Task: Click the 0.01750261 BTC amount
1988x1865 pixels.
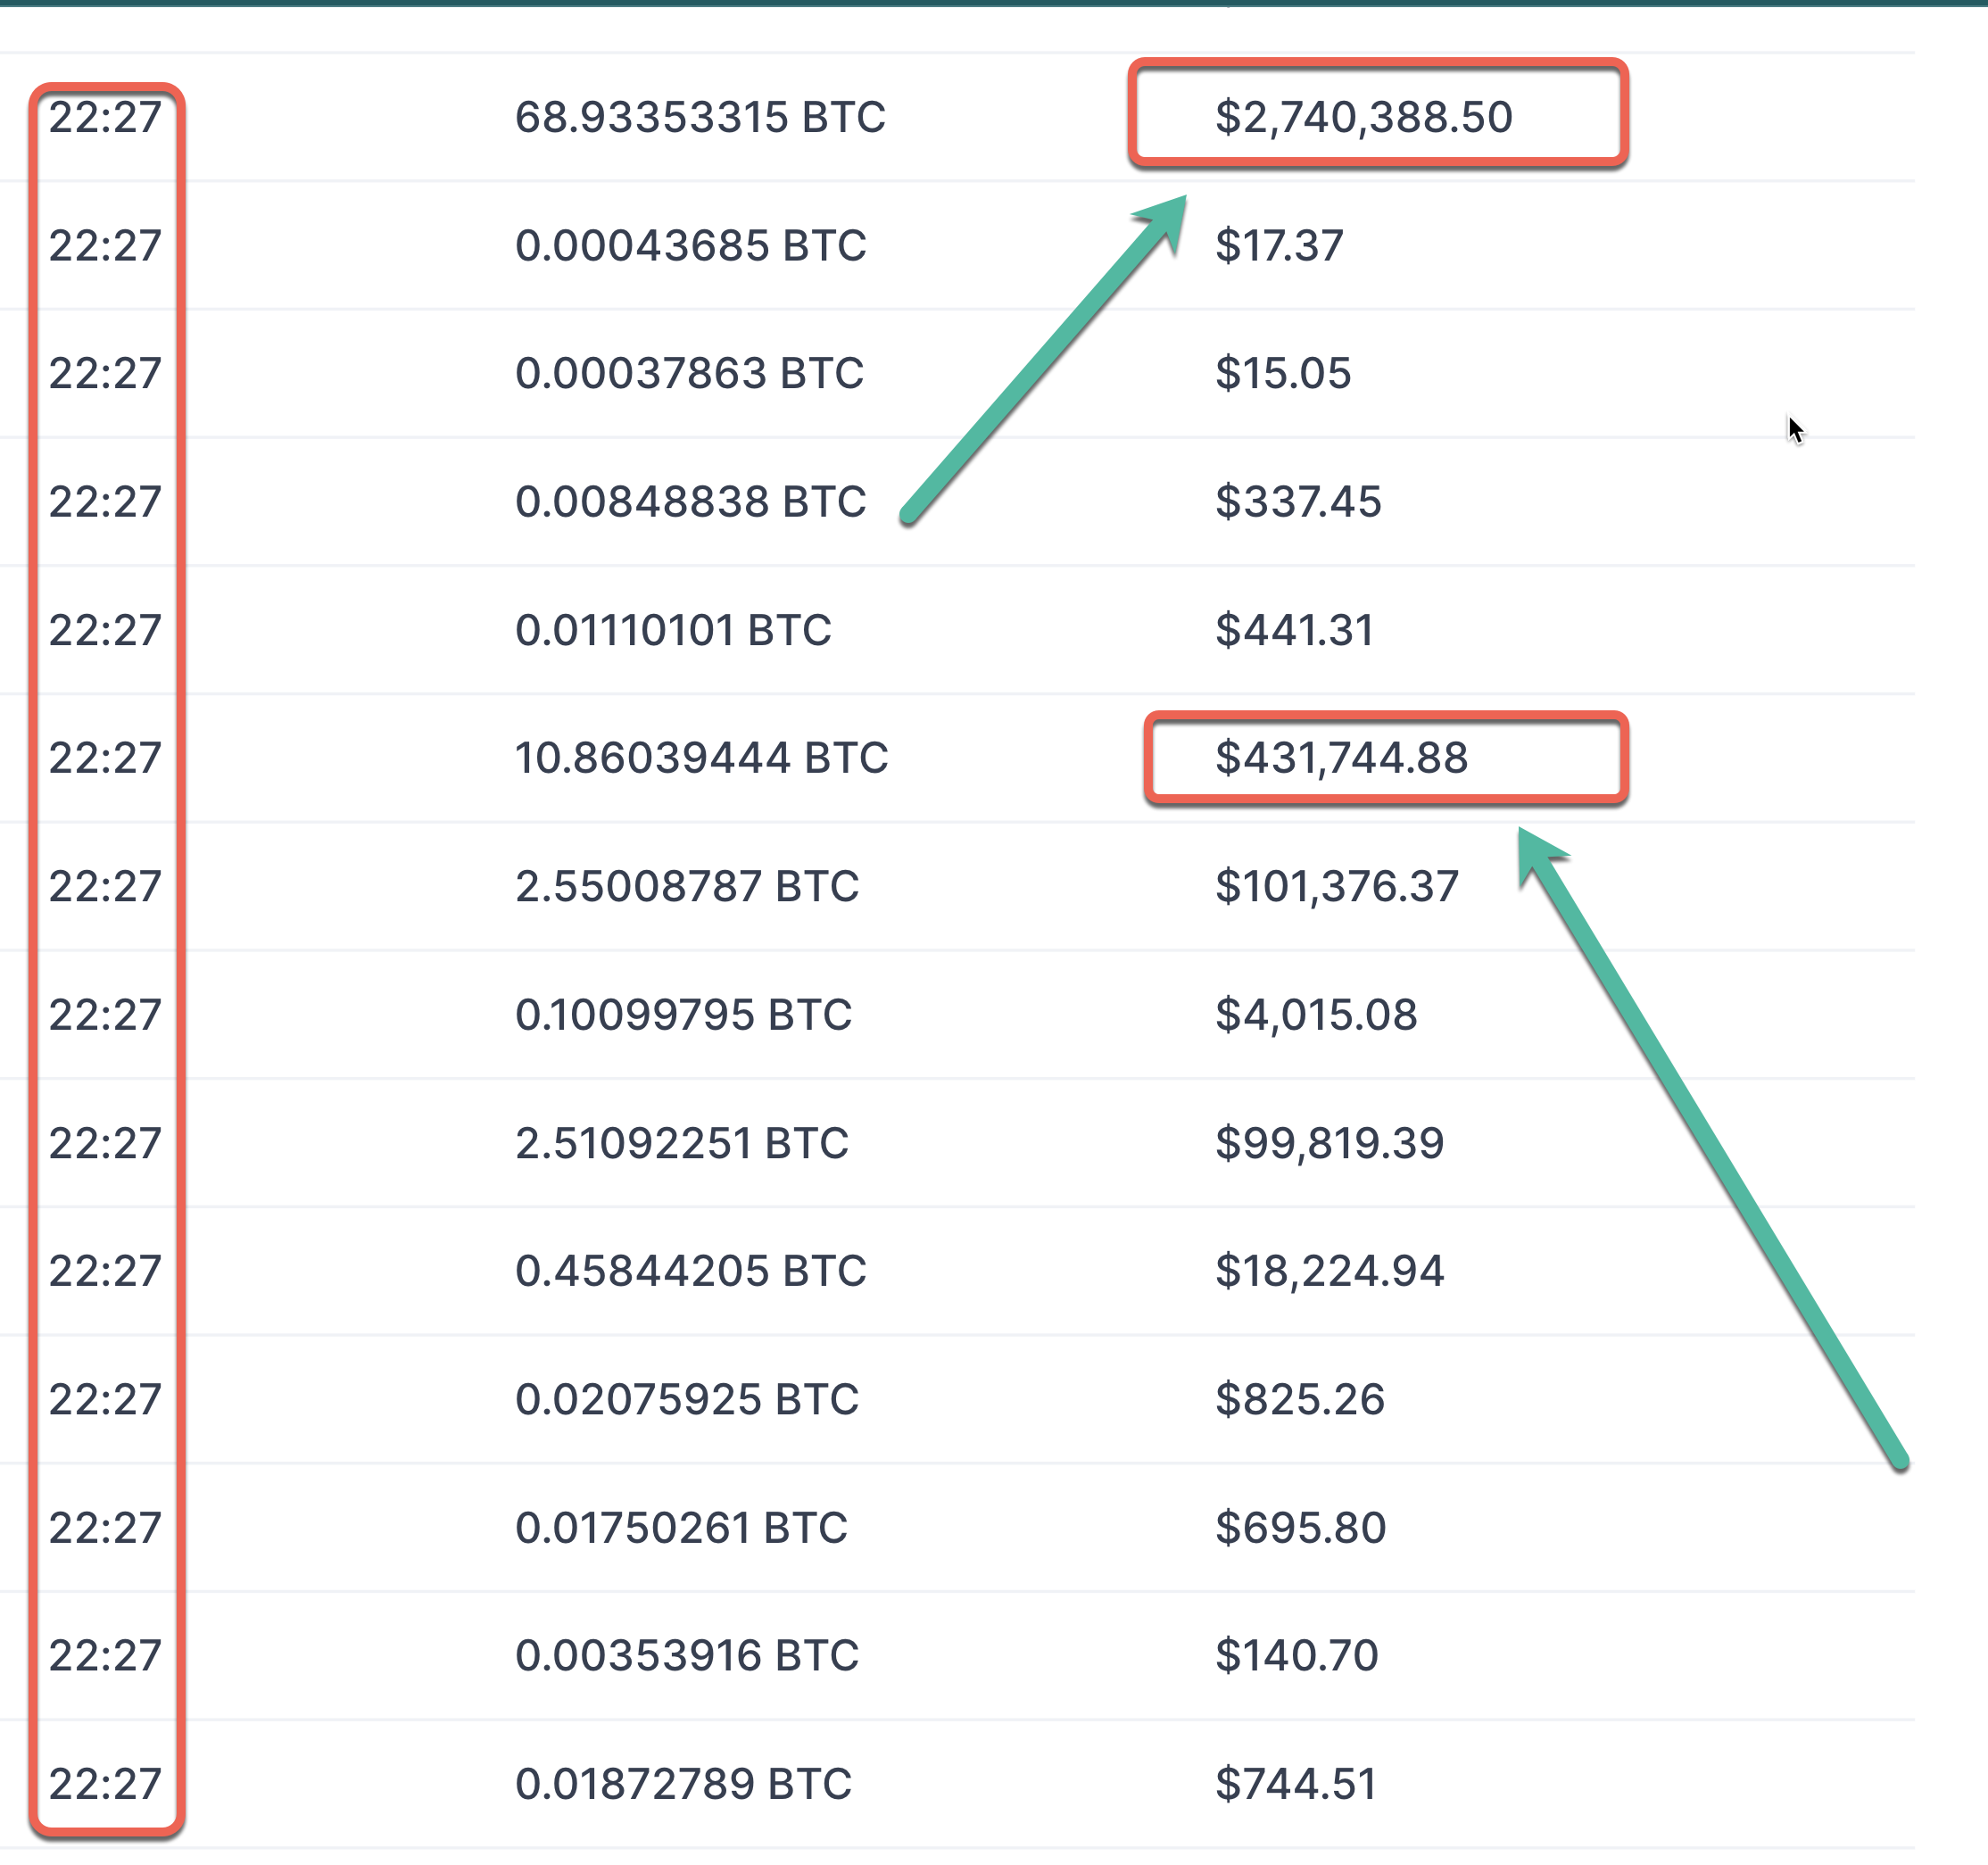Action: [681, 1527]
